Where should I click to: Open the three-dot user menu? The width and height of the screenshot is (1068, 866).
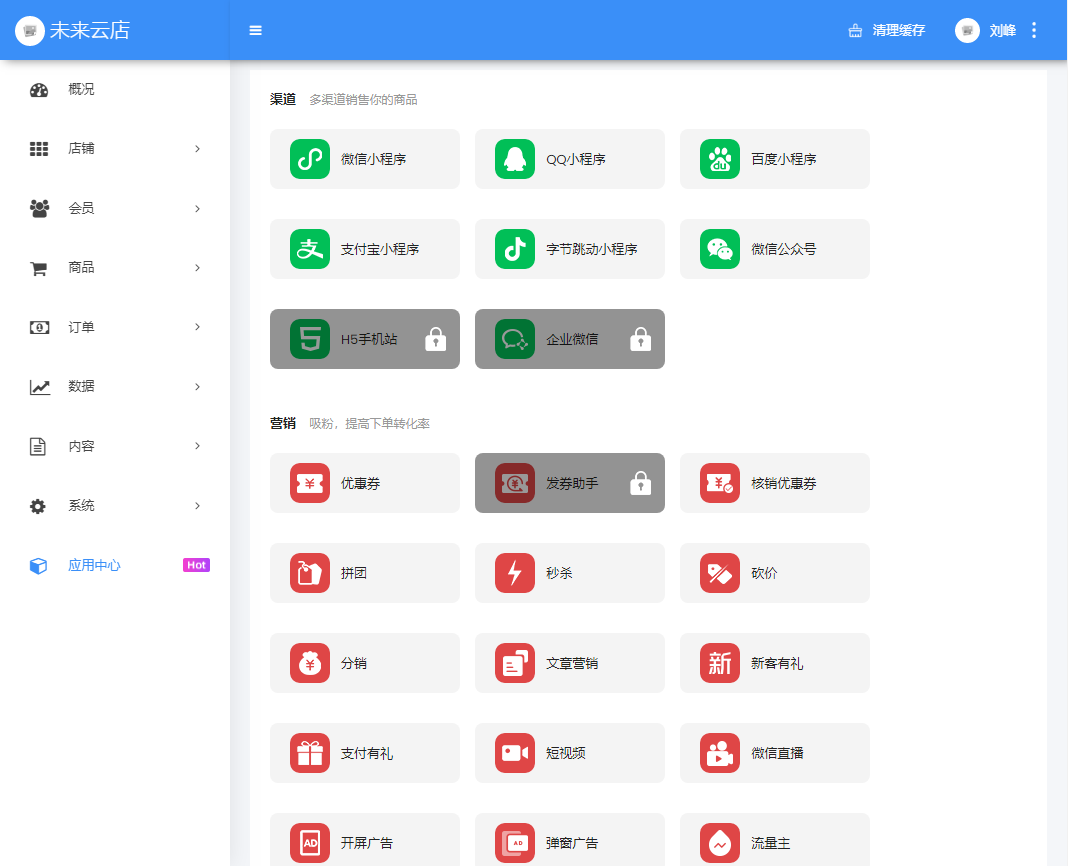coord(1034,30)
